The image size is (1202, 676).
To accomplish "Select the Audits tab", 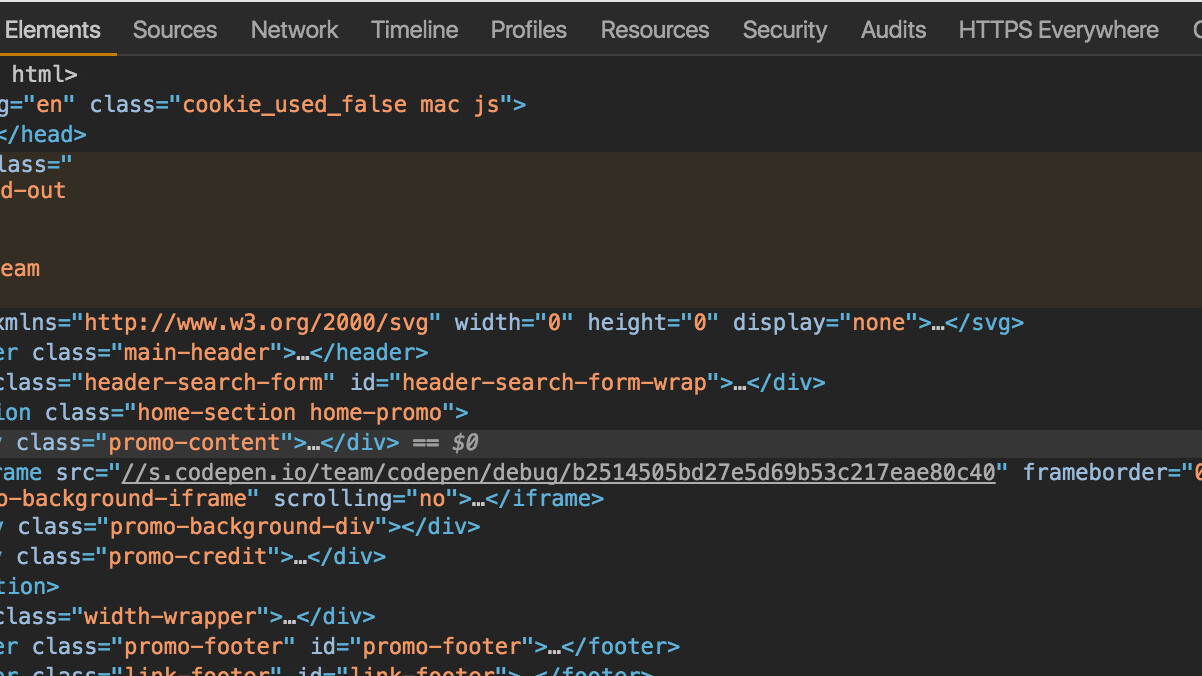I will pyautogui.click(x=893, y=30).
